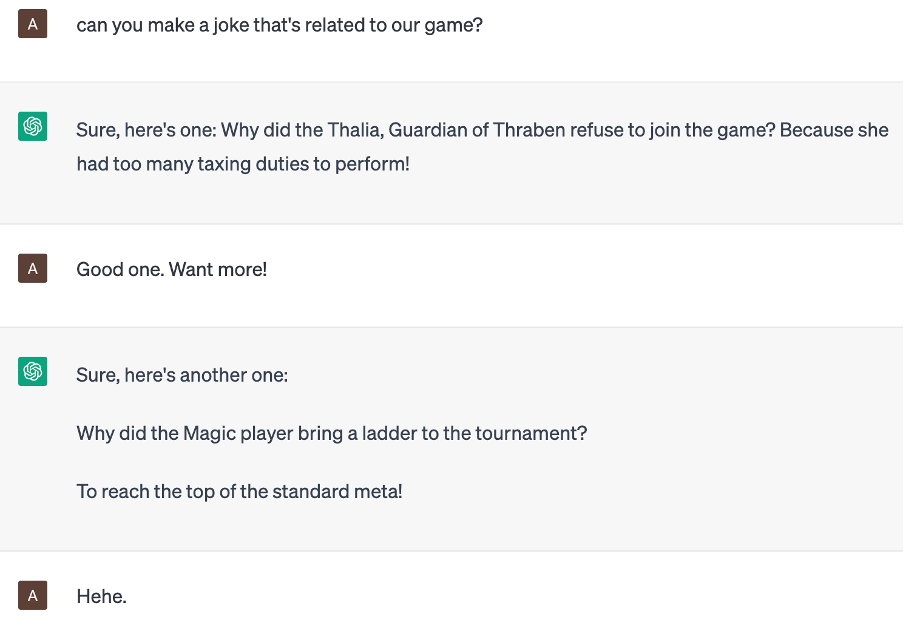Click the ChatGPT logo beside the Thalia joke

tap(33, 127)
